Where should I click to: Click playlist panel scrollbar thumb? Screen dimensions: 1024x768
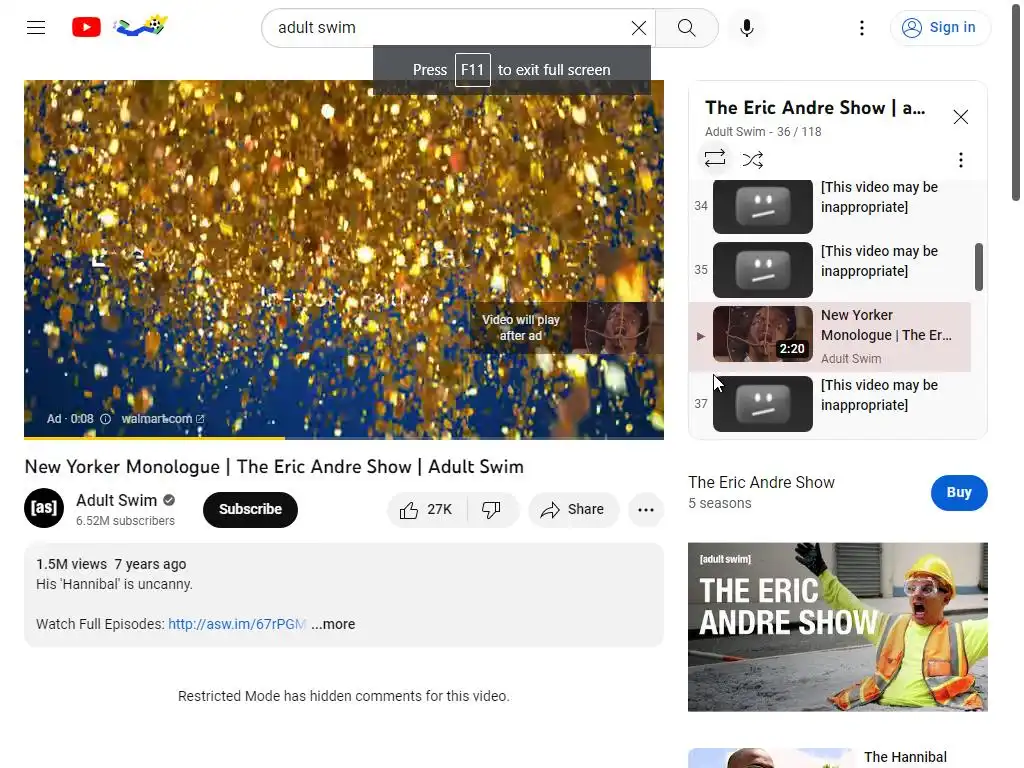(x=978, y=266)
